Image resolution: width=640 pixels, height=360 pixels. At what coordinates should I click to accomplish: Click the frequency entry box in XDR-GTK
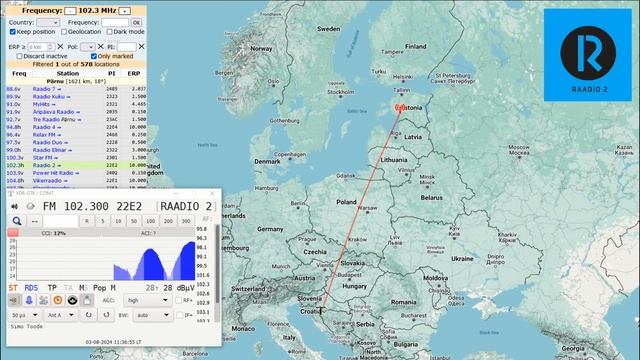(60, 221)
